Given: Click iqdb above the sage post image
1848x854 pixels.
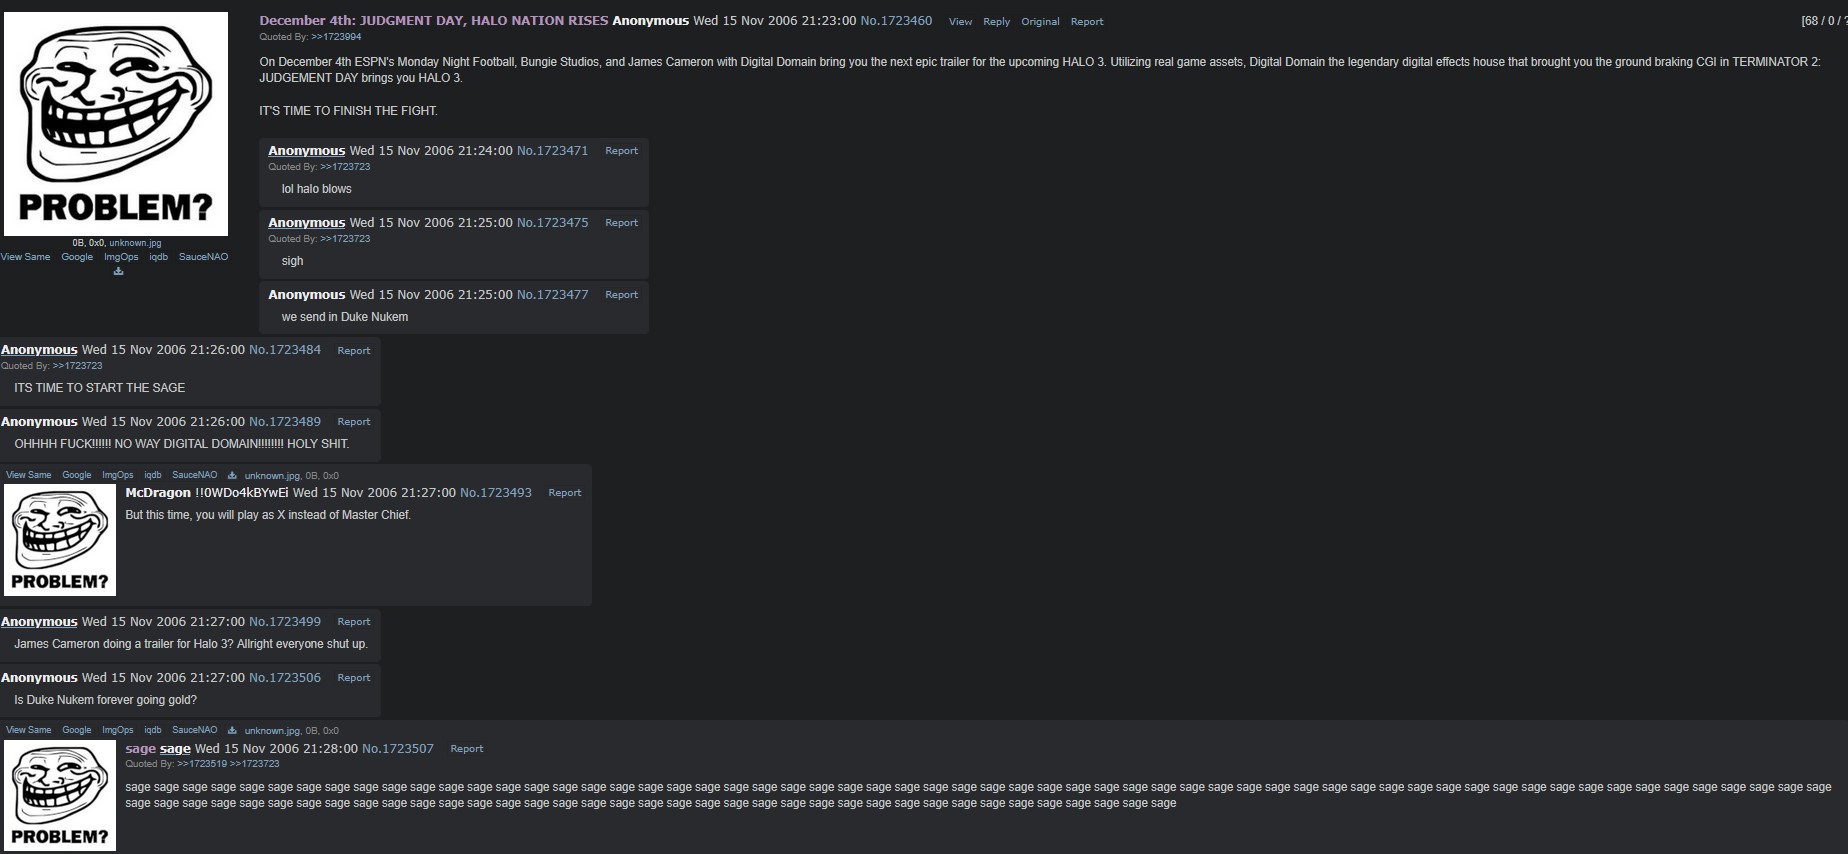Looking at the screenshot, I should click(152, 730).
